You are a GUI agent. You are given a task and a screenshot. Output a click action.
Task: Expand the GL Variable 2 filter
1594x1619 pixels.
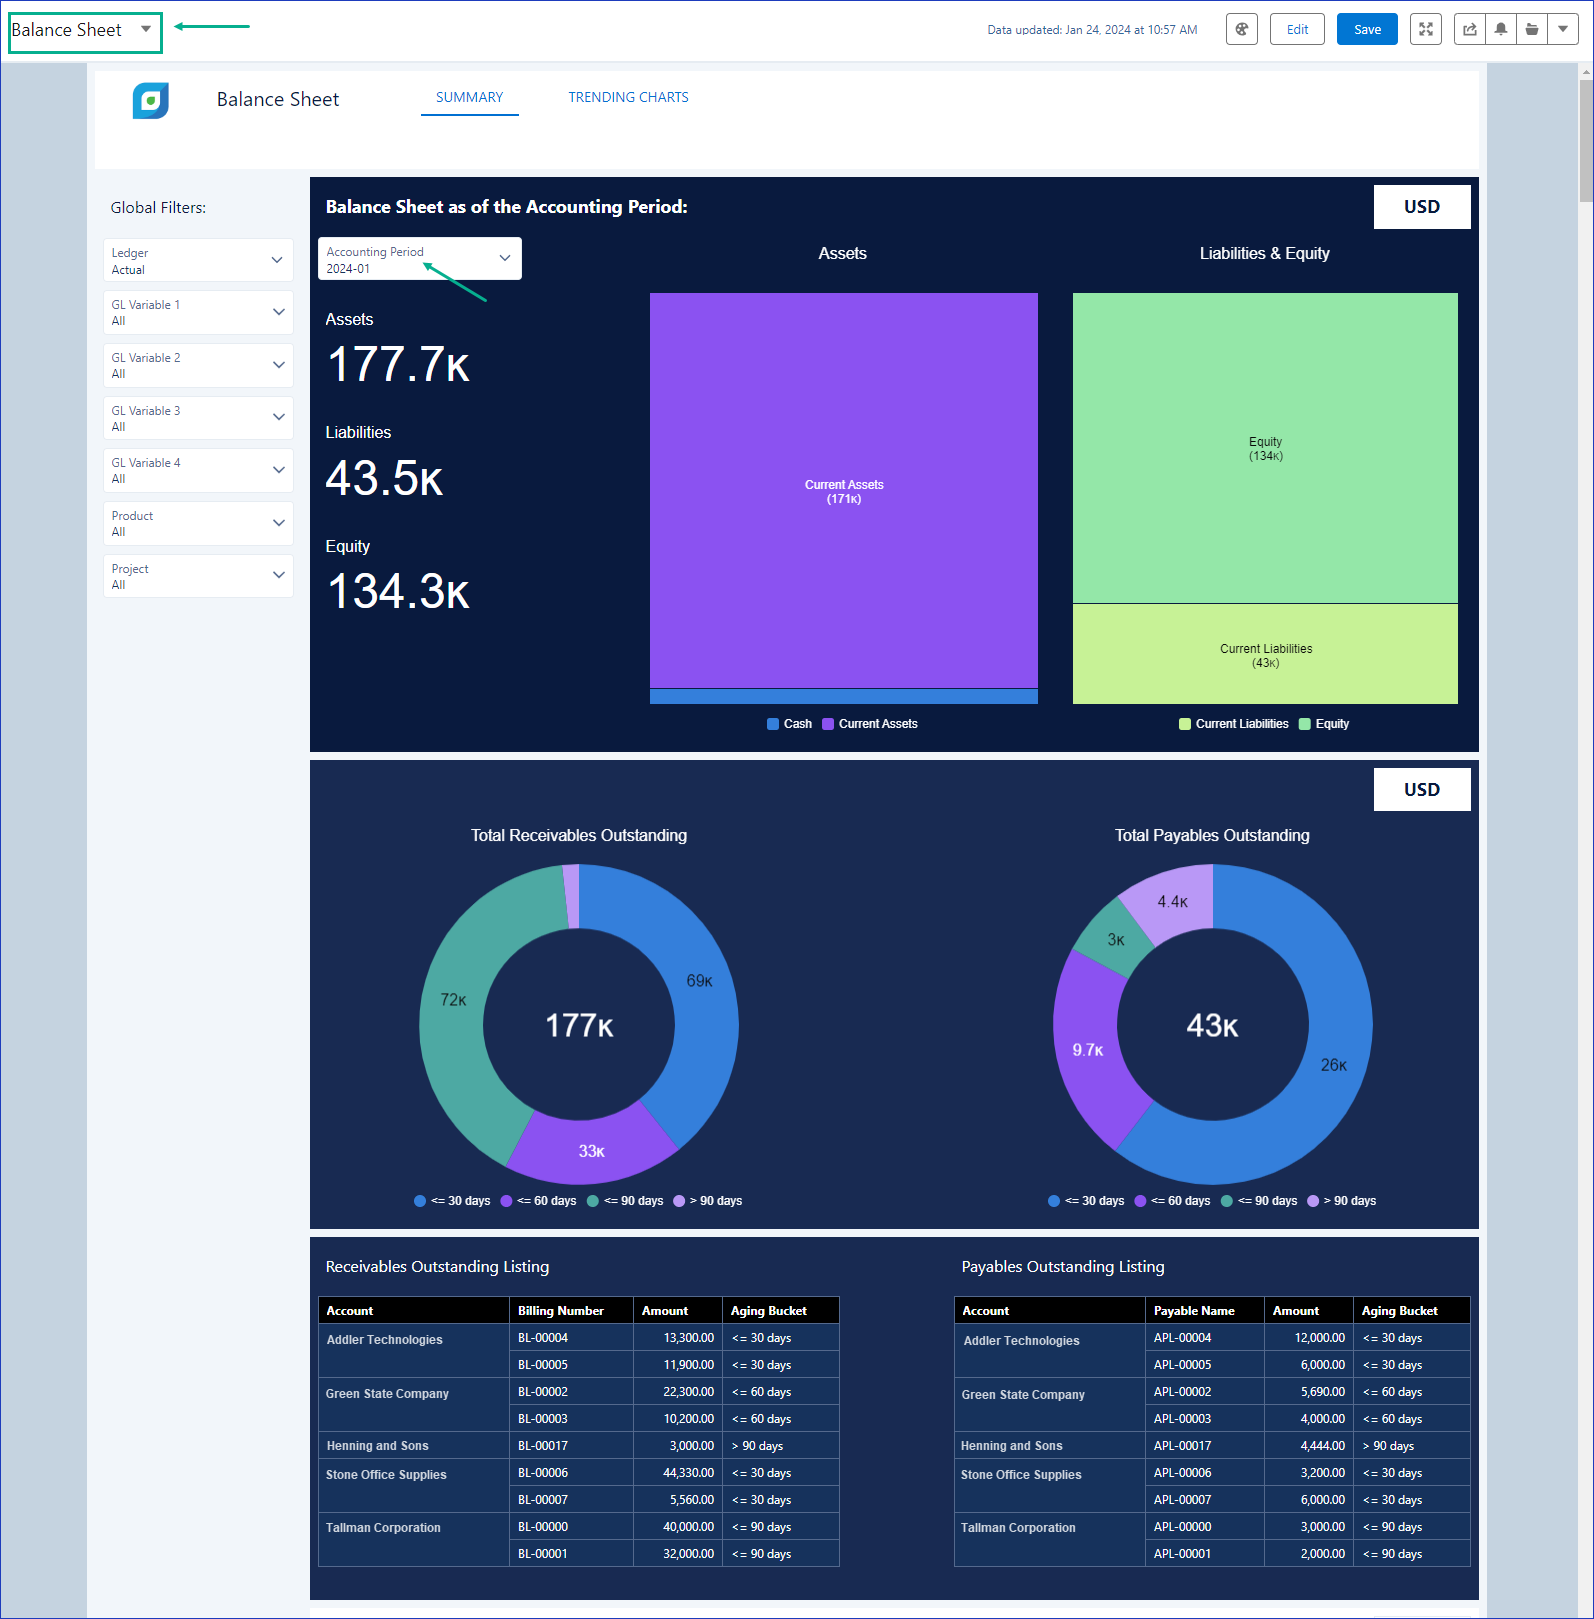[198, 366]
